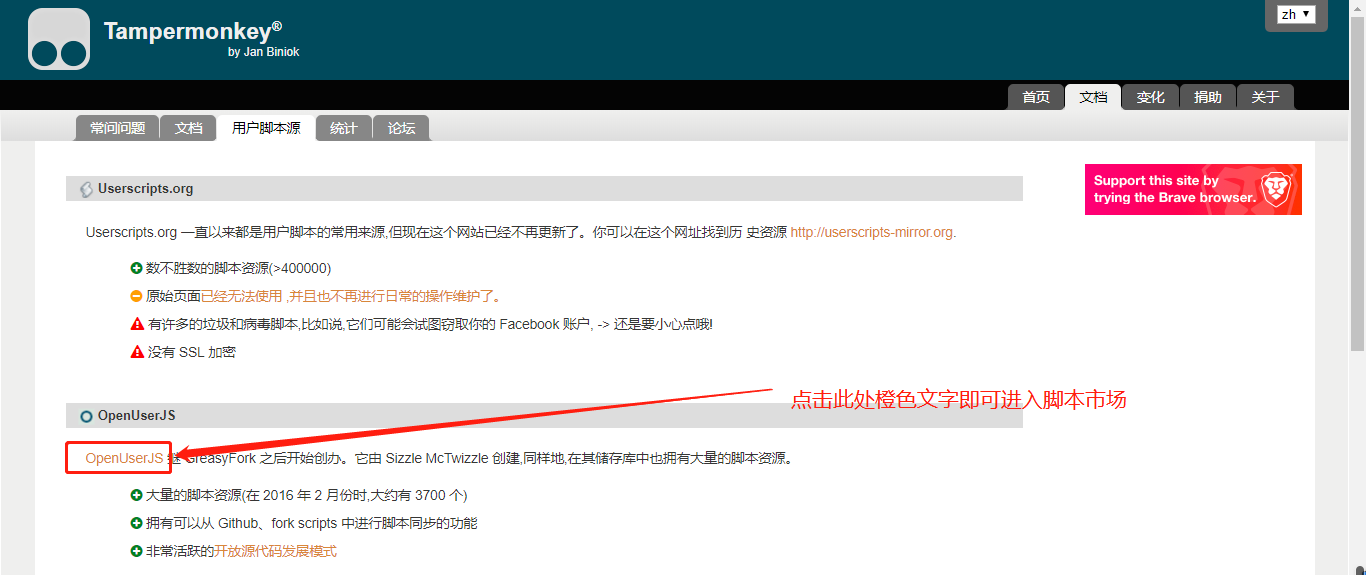Click the Userscripts.org section header icon
Viewport: 1366px width, 575px height.
pyautogui.click(x=87, y=189)
